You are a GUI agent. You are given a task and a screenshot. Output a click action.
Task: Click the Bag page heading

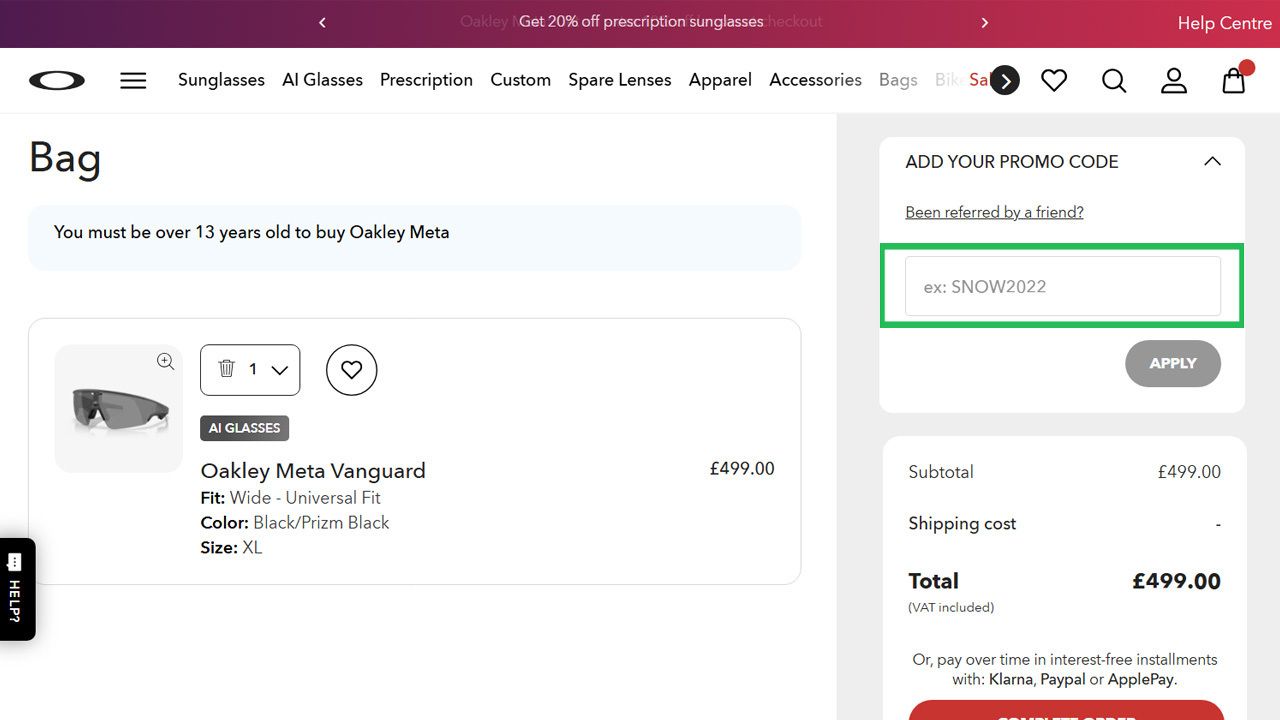(x=65, y=159)
